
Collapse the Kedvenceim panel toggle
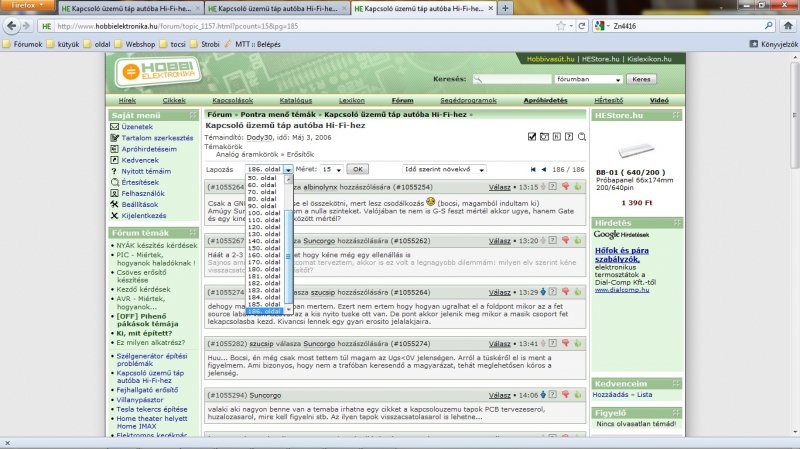pos(677,383)
